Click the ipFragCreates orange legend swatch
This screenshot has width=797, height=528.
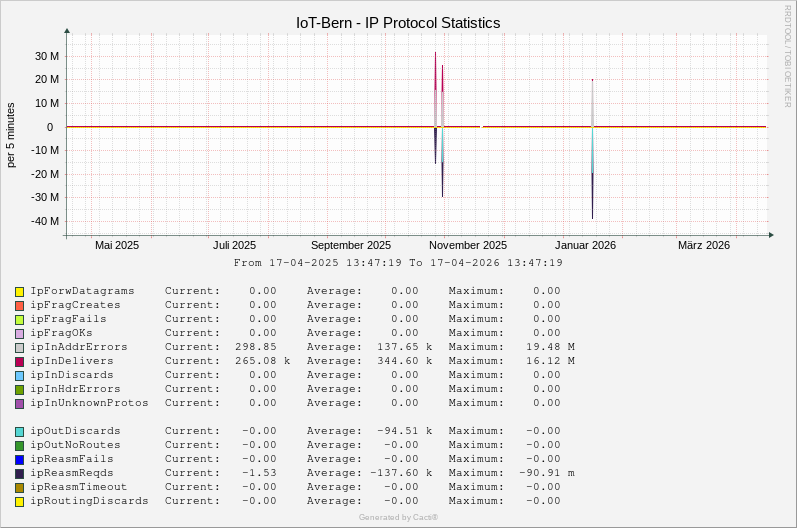point(19,306)
